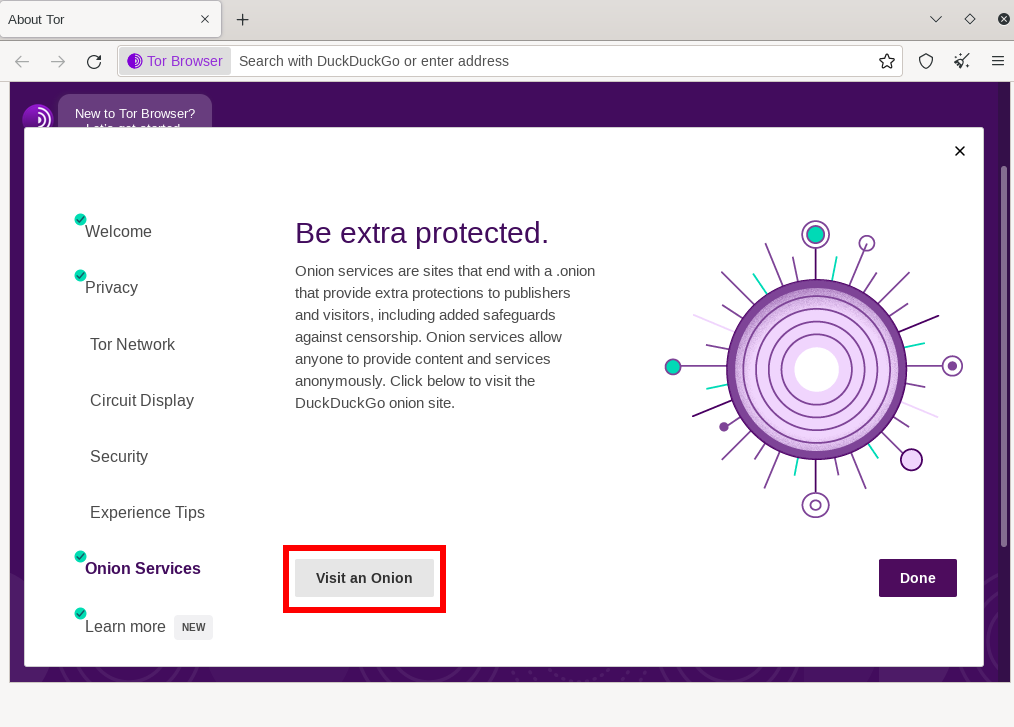Select the Welcome step in the sidebar
Image resolution: width=1014 pixels, height=727 pixels.
[x=118, y=232]
